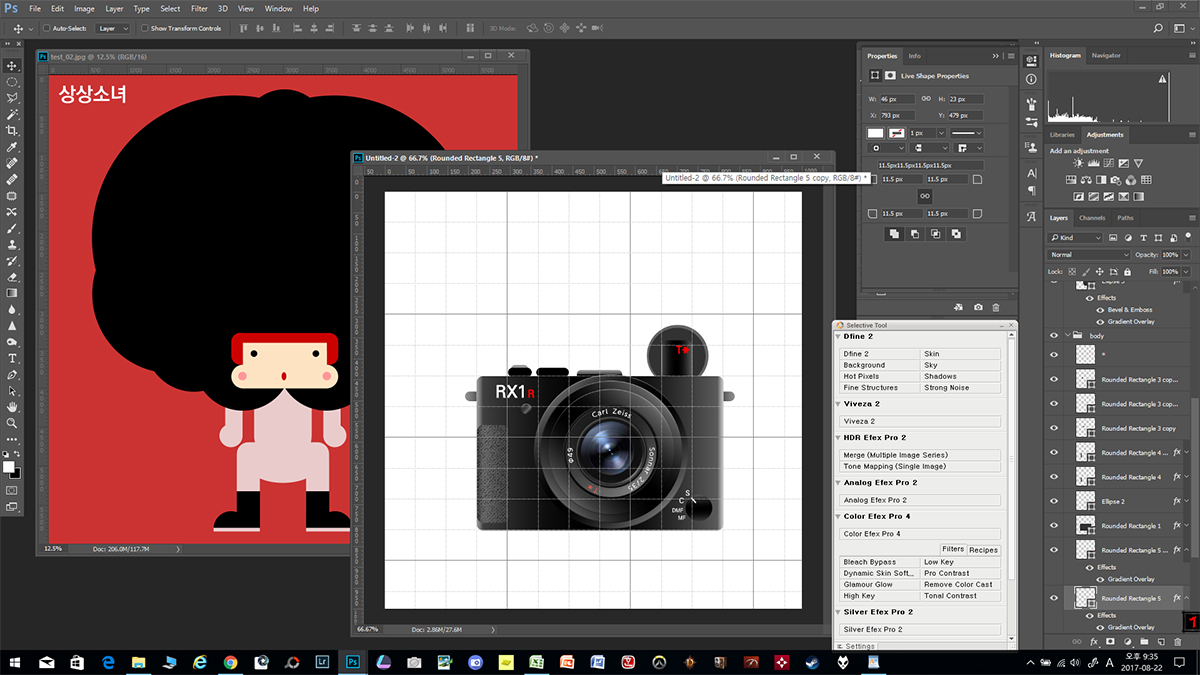
Task: Click the shape fill color swatch
Action: click(x=875, y=133)
